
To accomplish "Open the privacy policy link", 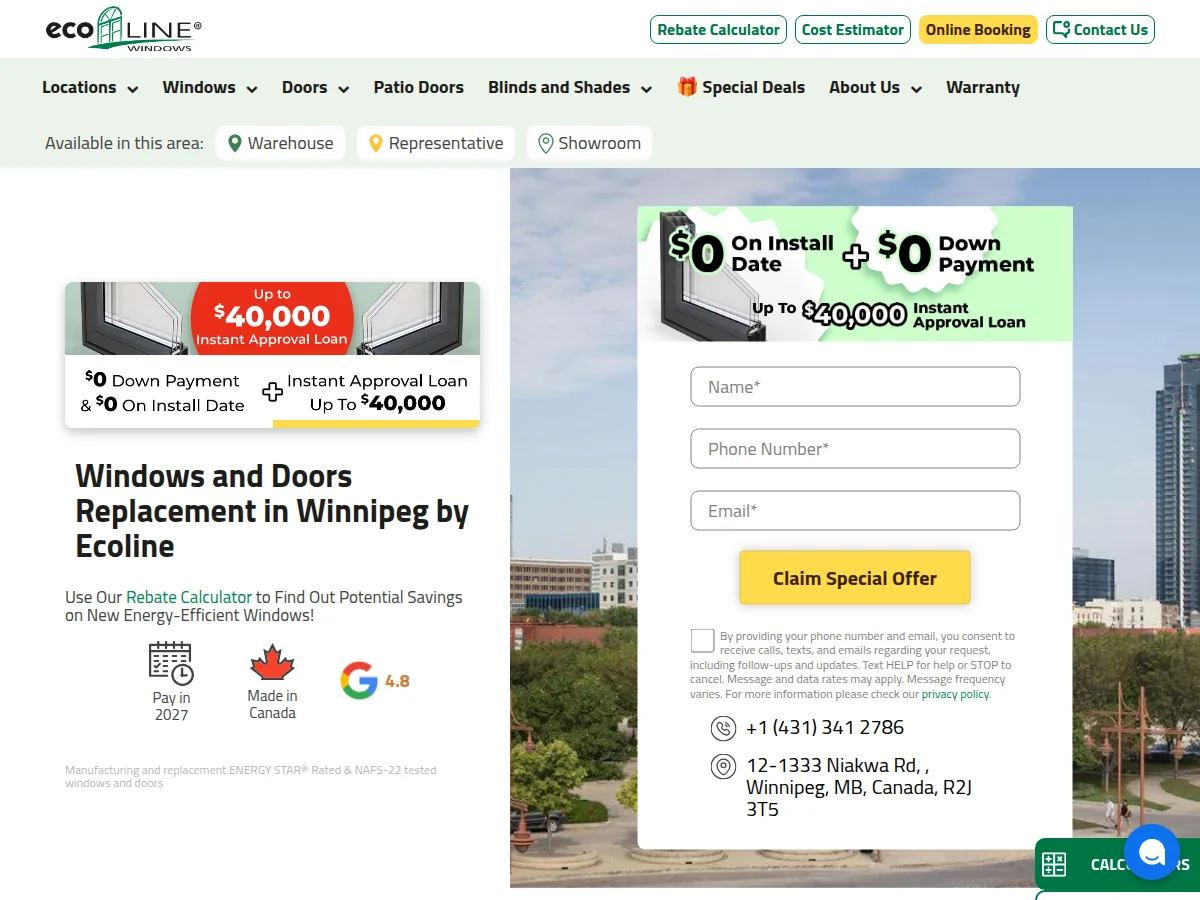I will point(955,694).
